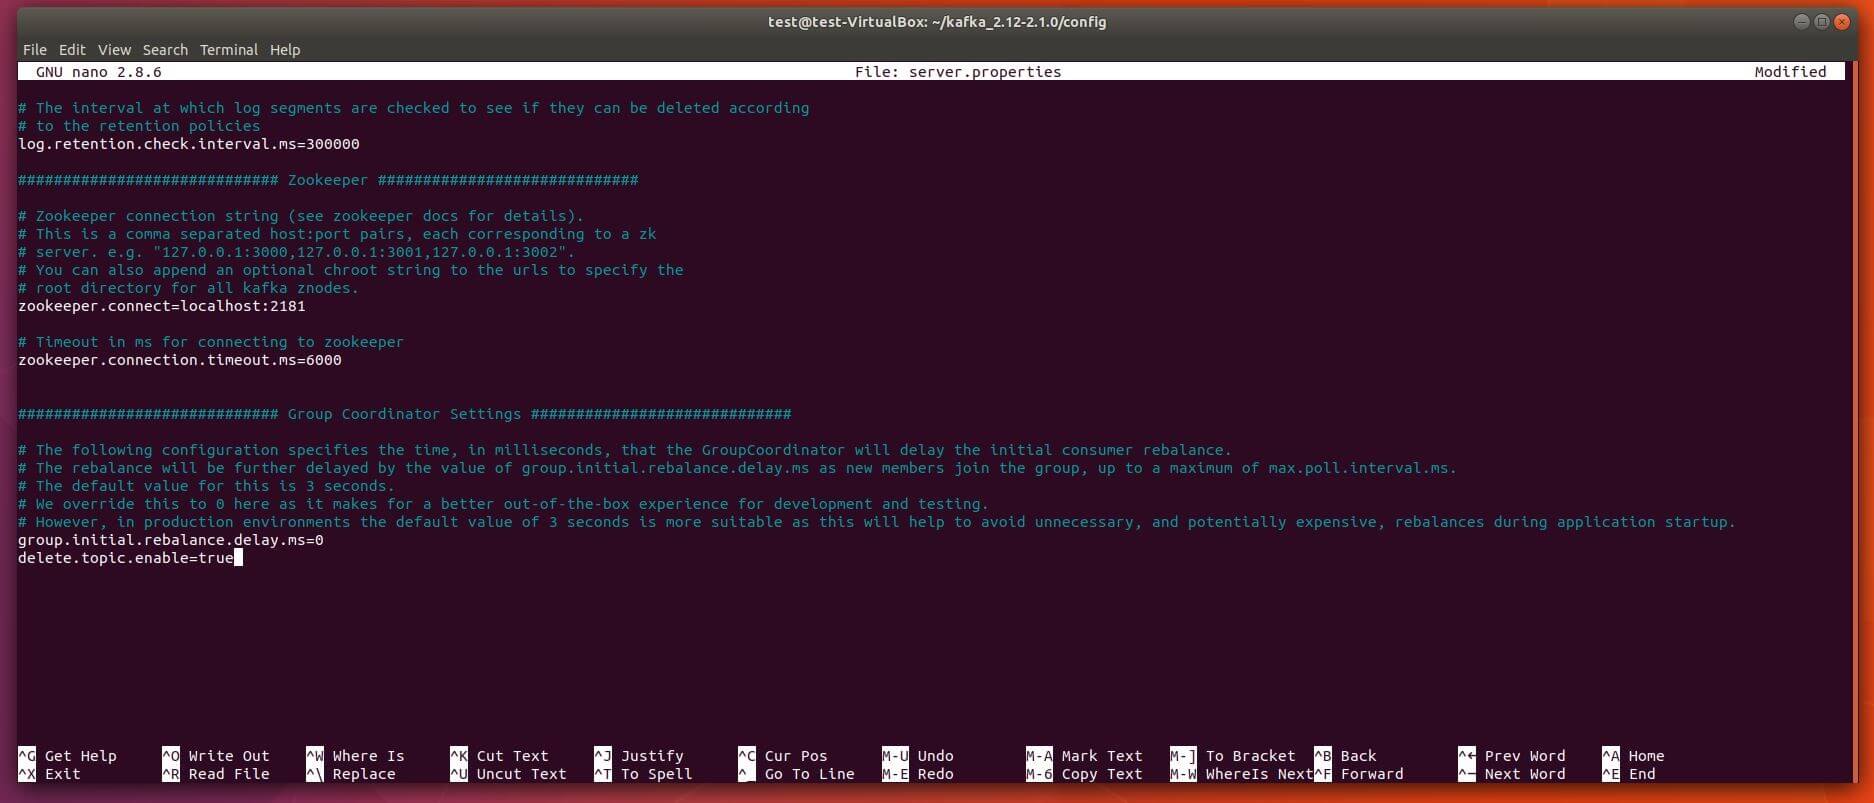Click the terminal window title bar

(x=936, y=22)
